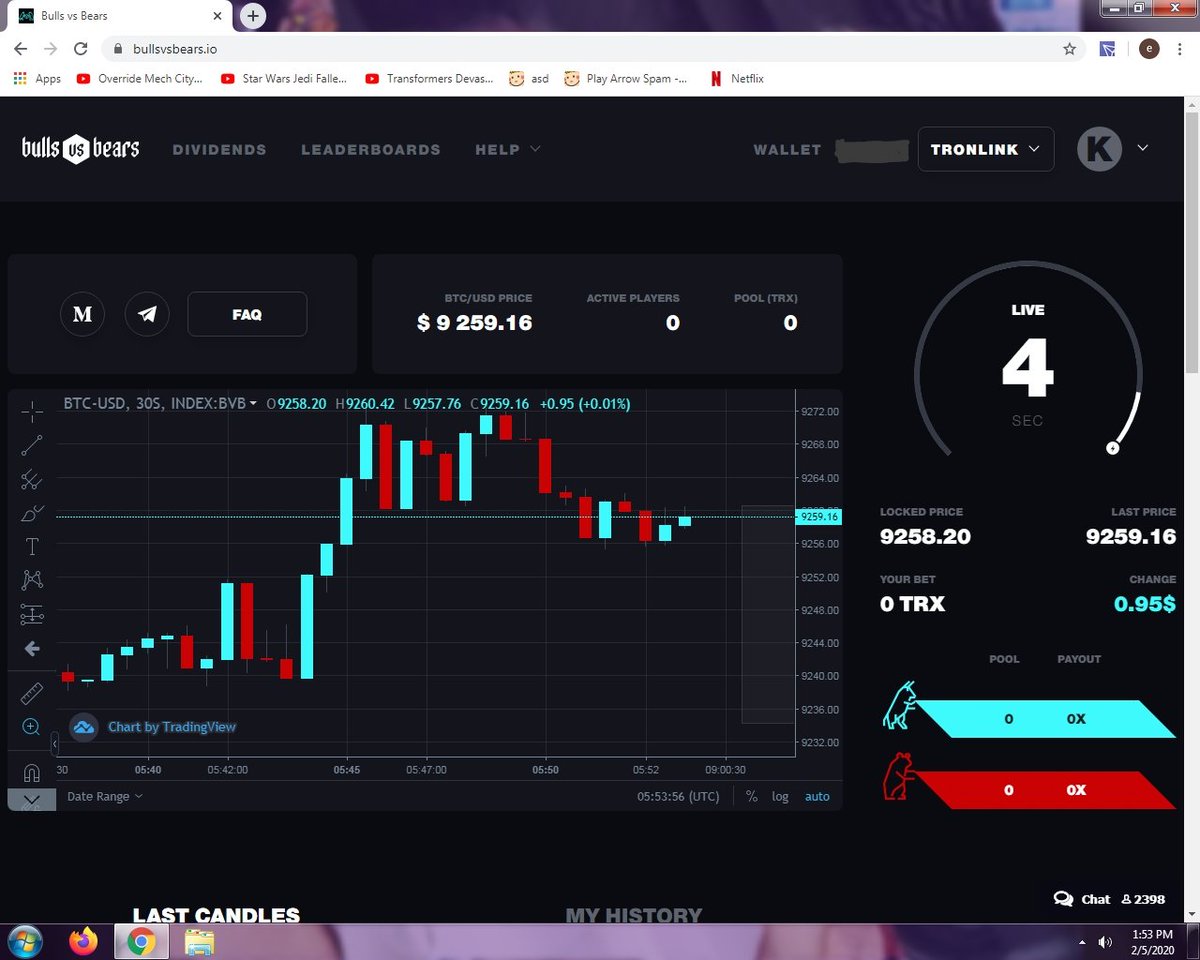This screenshot has height=960, width=1200.
Task: Click the chat users count 2398
Action: [x=1143, y=899]
